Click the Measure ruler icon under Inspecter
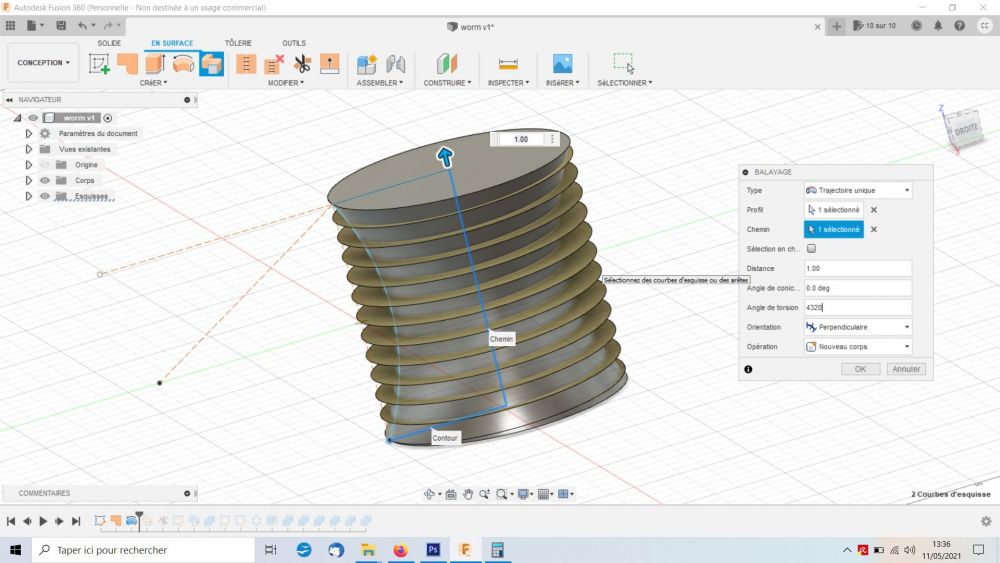Viewport: 1000px width, 563px height. (508, 64)
